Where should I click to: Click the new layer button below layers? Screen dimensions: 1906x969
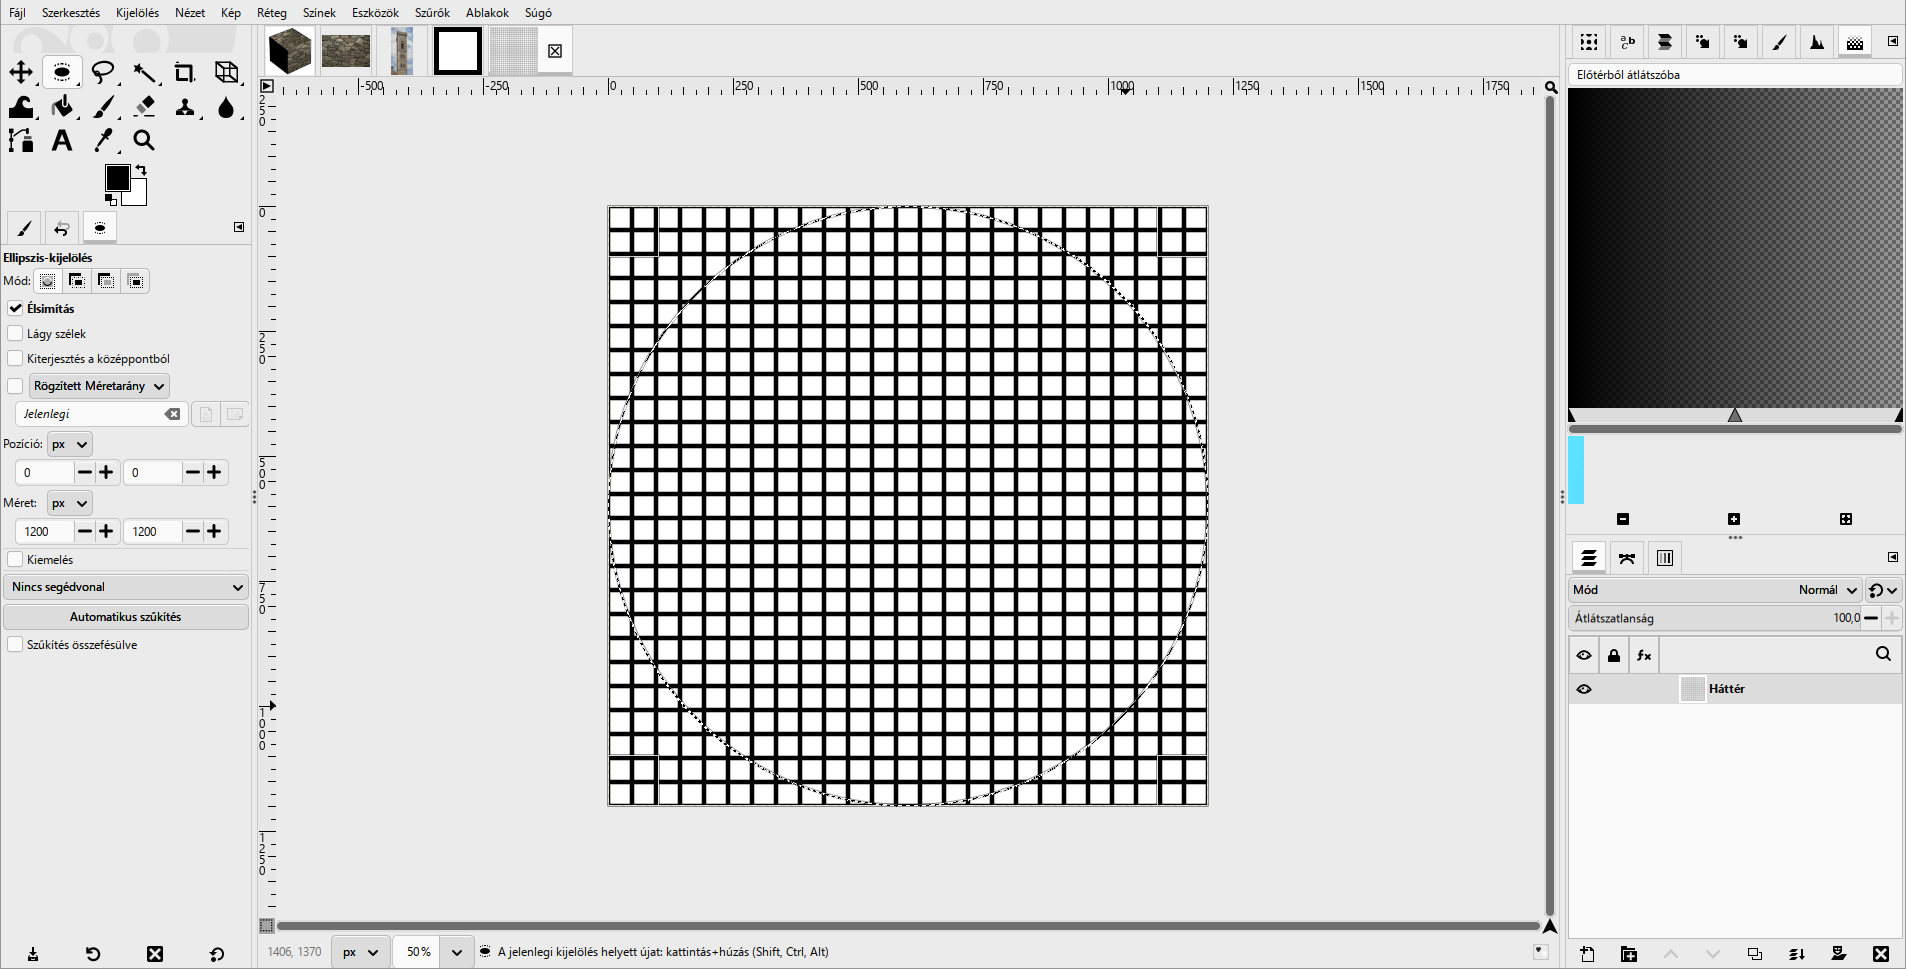click(x=1587, y=954)
